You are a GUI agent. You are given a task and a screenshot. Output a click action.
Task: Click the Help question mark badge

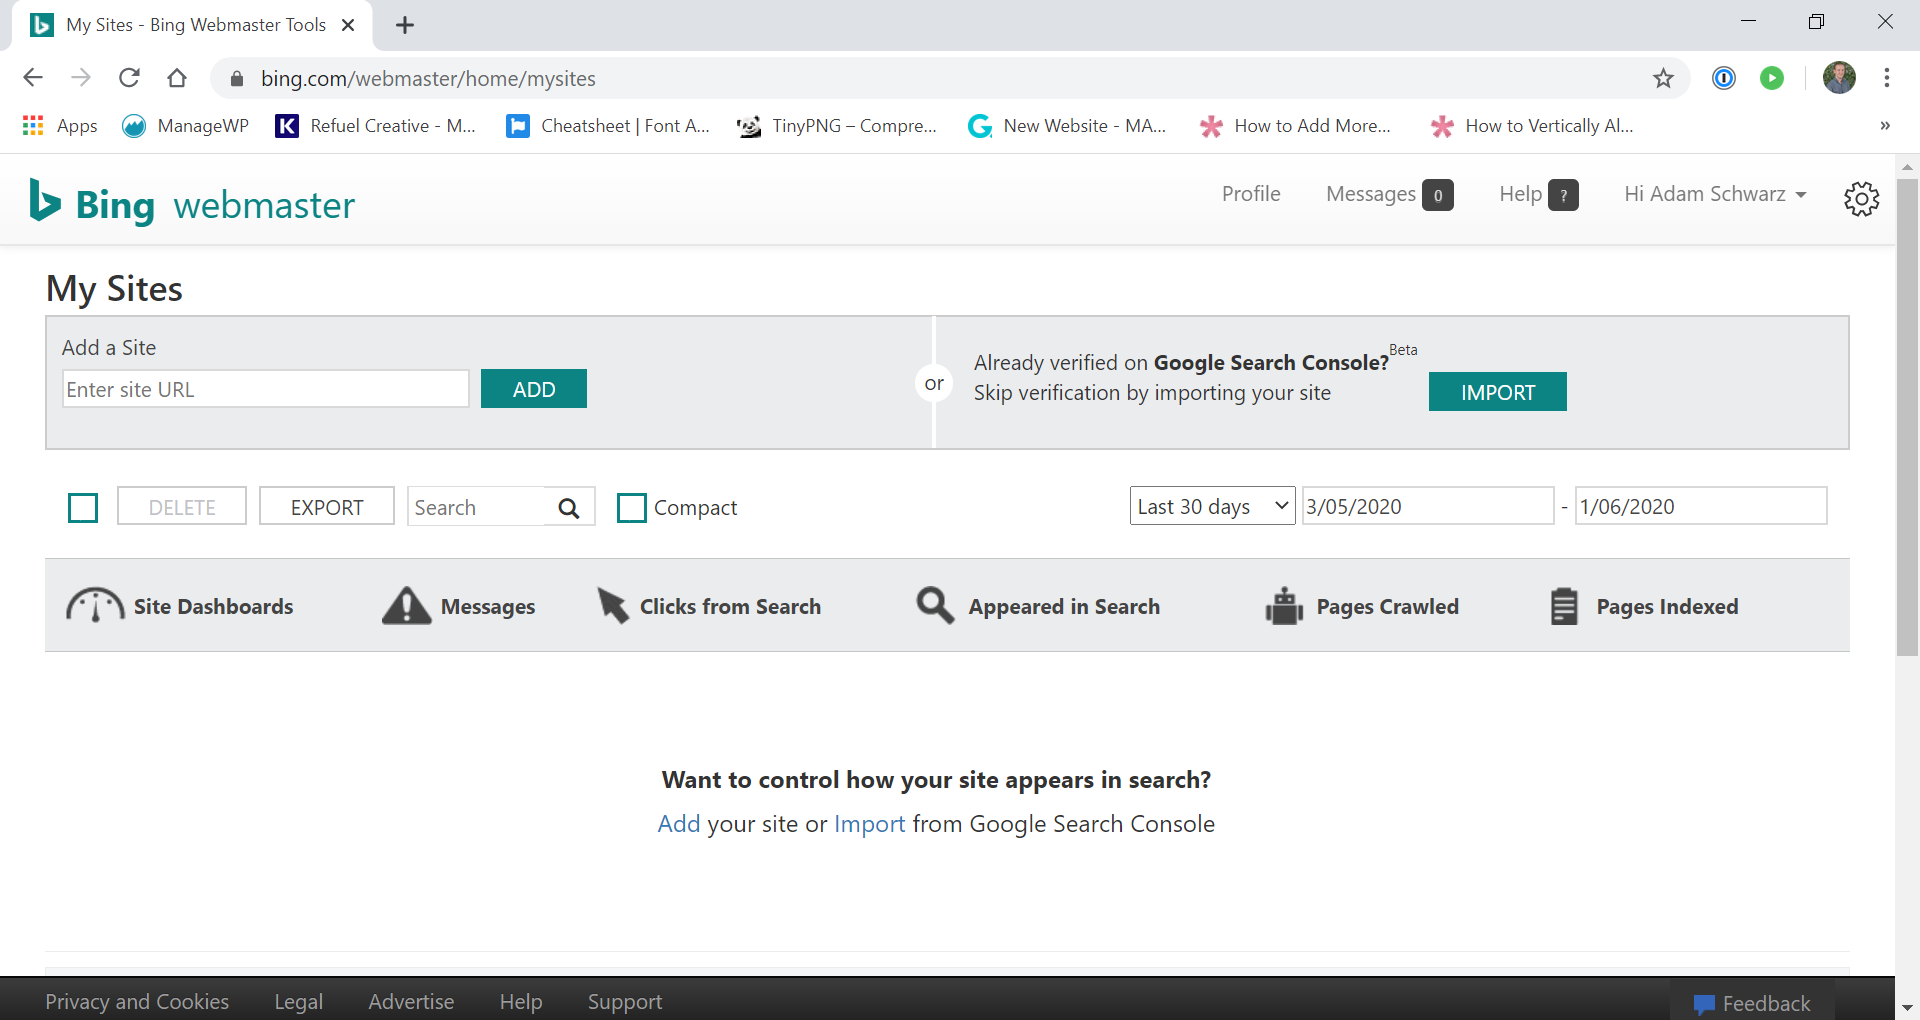tap(1563, 195)
